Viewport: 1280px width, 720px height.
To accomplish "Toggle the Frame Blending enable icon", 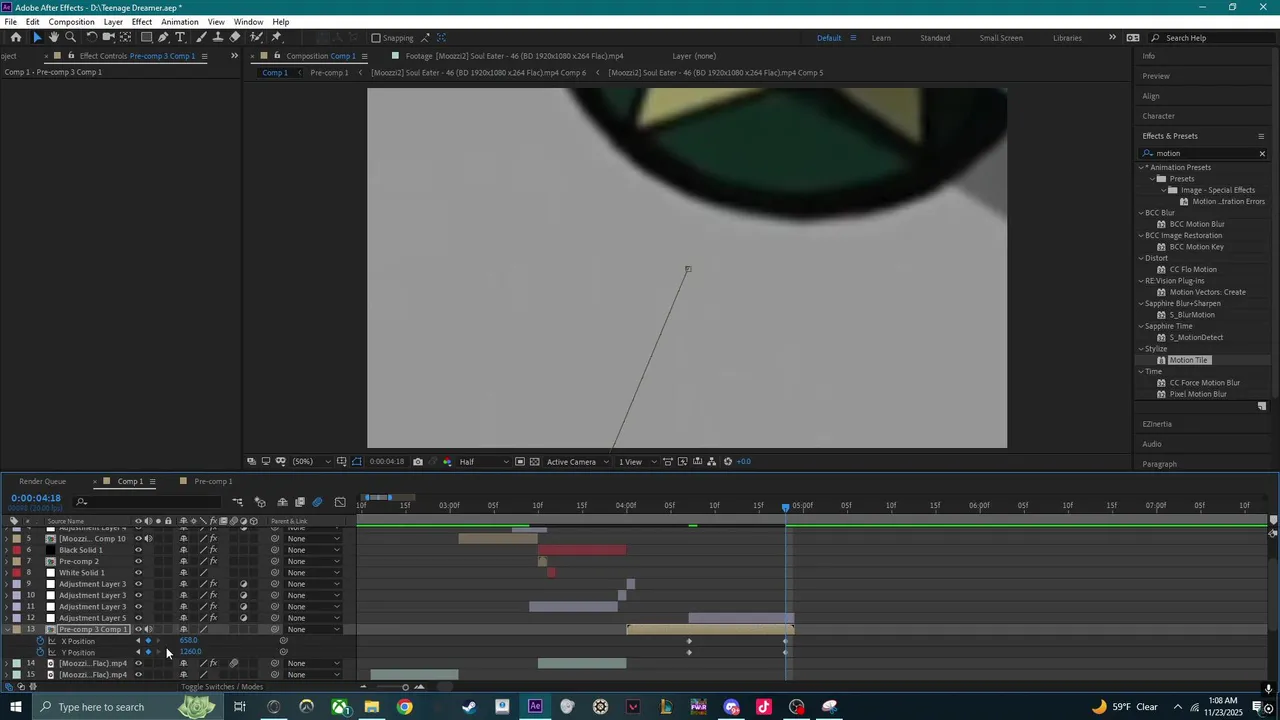I will tap(300, 502).
